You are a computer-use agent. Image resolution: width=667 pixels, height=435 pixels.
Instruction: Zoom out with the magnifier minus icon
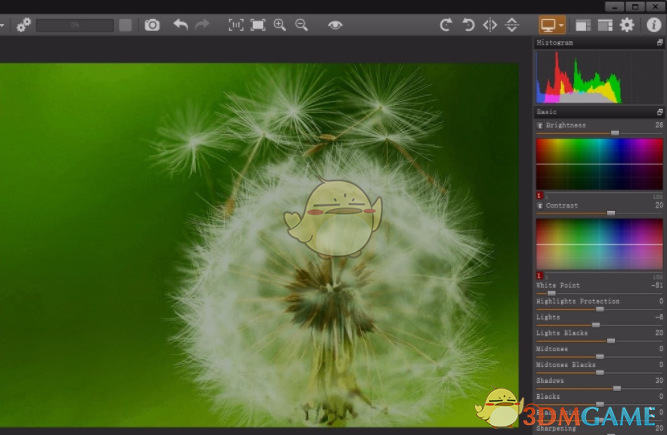[301, 25]
